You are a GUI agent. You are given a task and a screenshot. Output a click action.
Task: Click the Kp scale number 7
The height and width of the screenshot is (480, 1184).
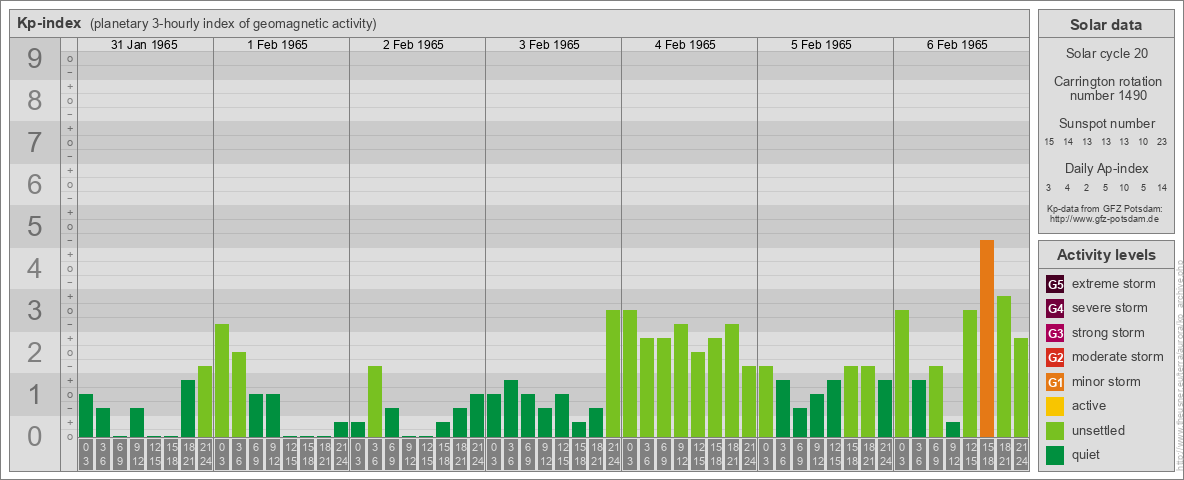(34, 143)
